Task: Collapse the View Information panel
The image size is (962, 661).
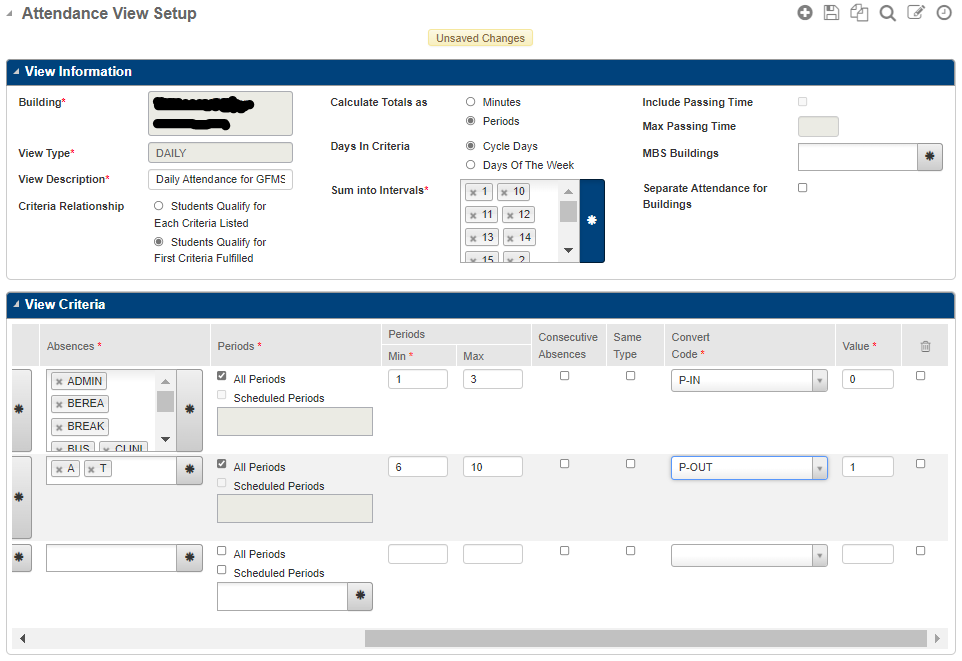Action: pos(17,71)
